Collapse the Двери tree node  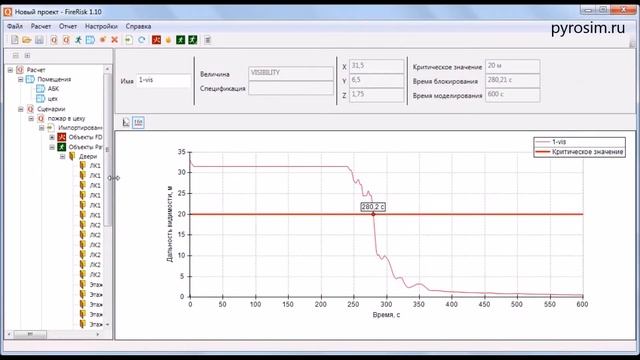coord(62,157)
